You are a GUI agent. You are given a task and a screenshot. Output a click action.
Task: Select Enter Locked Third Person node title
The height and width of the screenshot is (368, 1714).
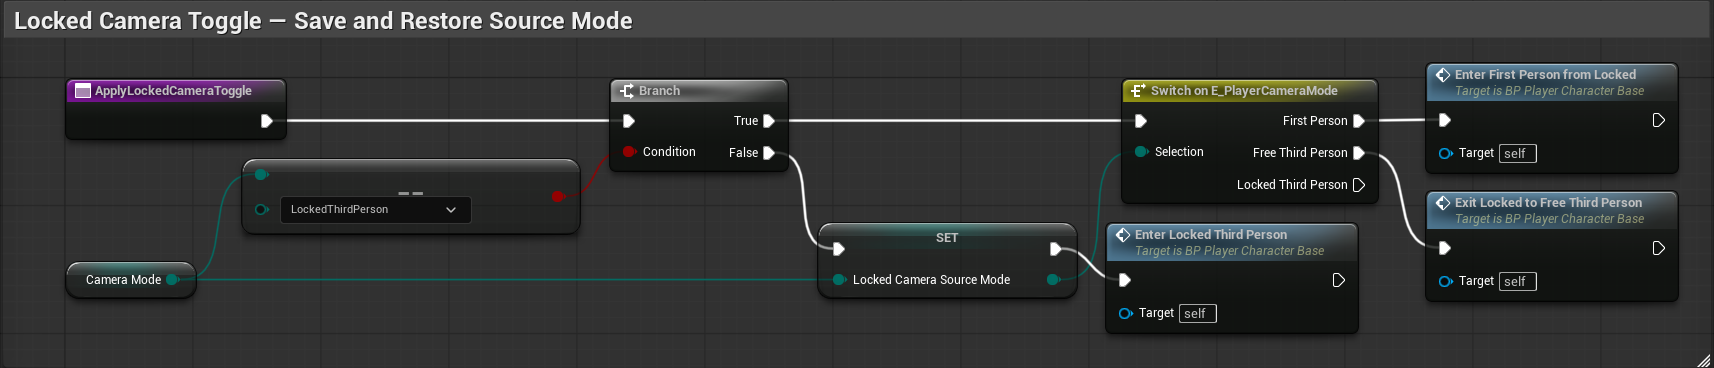[x=1211, y=235]
